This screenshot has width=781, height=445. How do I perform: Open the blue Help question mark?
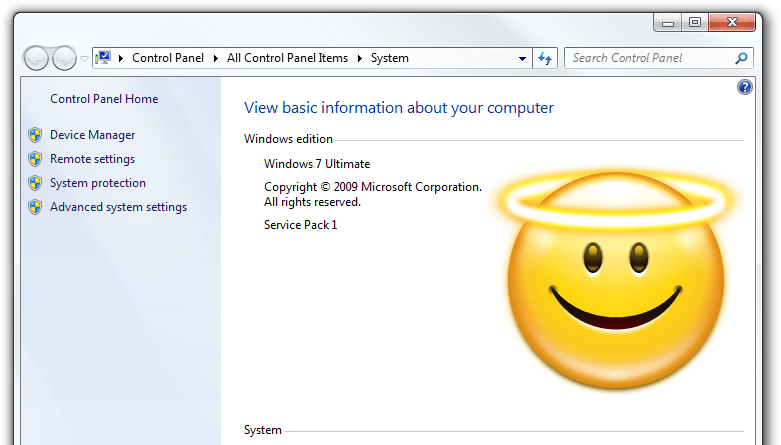pyautogui.click(x=745, y=87)
